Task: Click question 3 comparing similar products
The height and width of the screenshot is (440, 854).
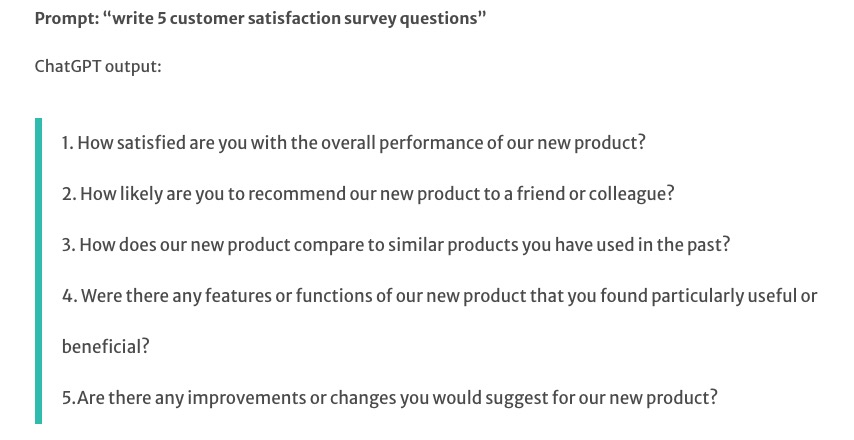Action: point(395,245)
